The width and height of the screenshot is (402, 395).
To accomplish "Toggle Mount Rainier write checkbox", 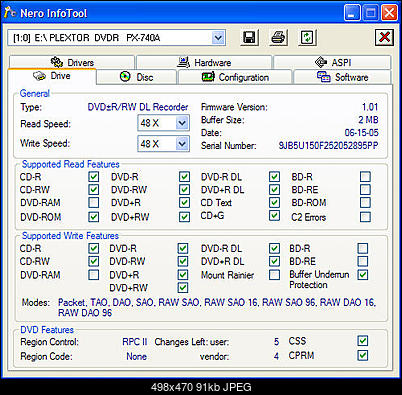I will (274, 275).
